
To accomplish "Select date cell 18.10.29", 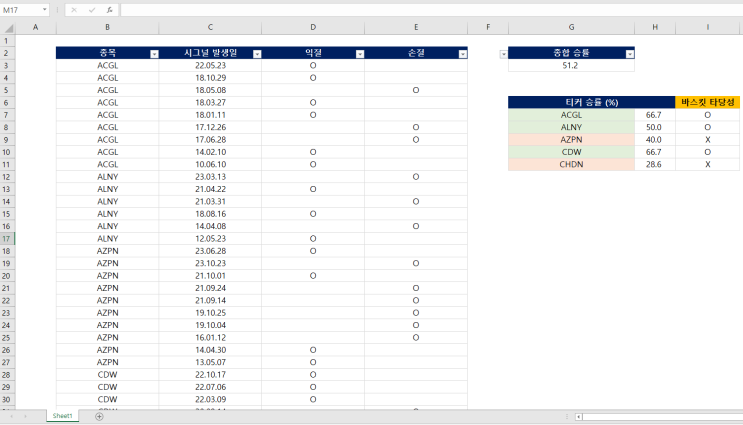I will click(210, 78).
